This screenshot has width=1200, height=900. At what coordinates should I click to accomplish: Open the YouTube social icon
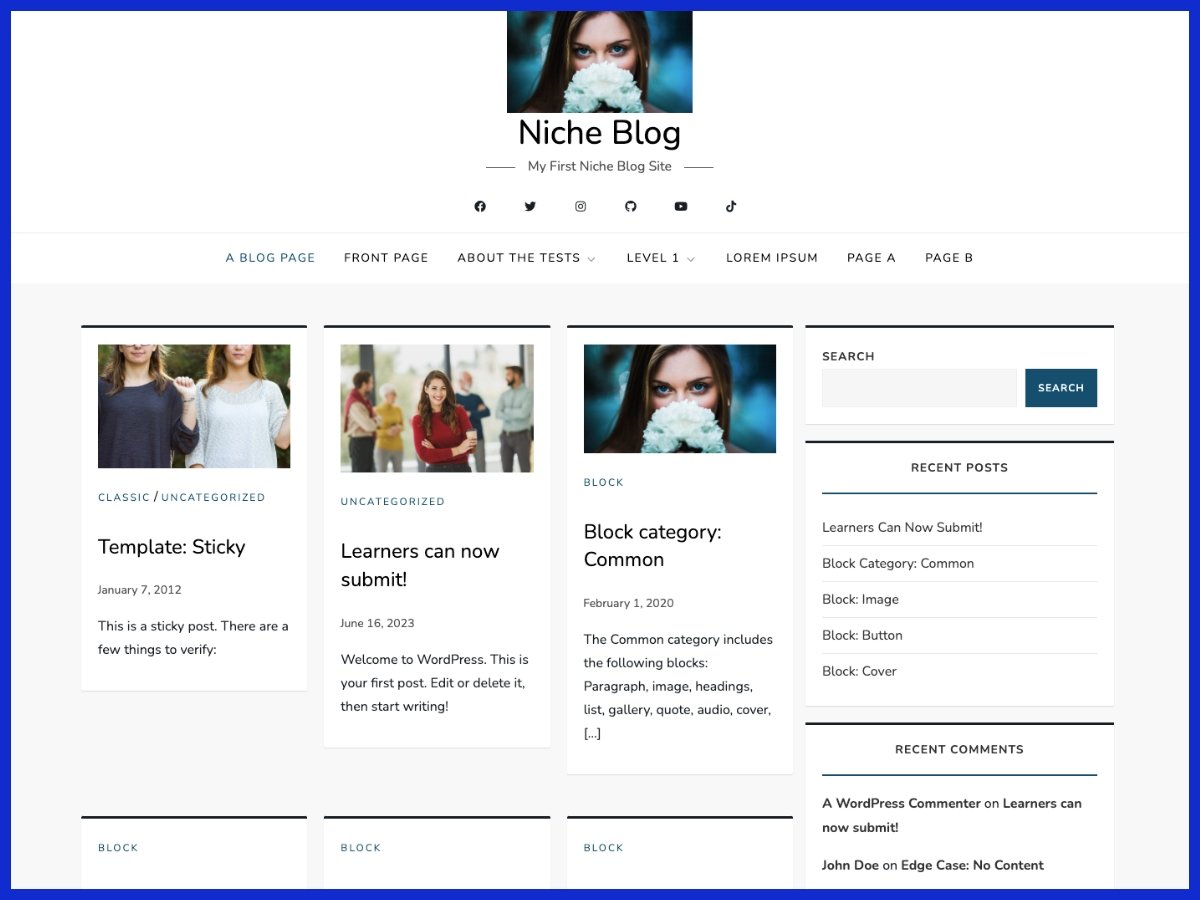pos(681,207)
